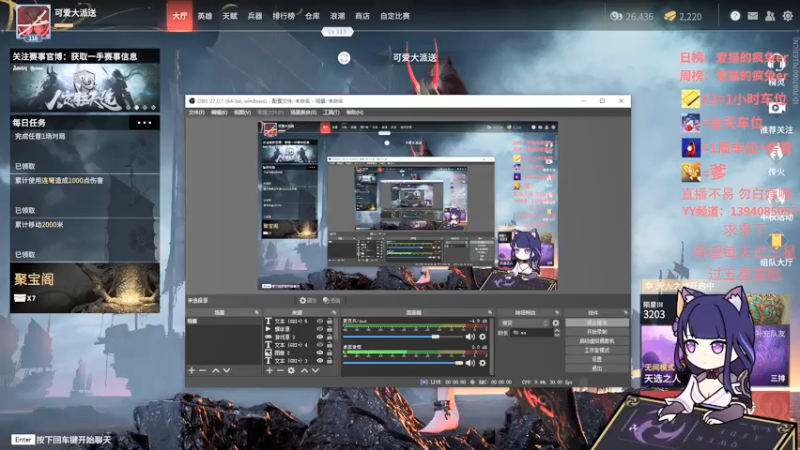Pop out the sources dock panel

334,312
